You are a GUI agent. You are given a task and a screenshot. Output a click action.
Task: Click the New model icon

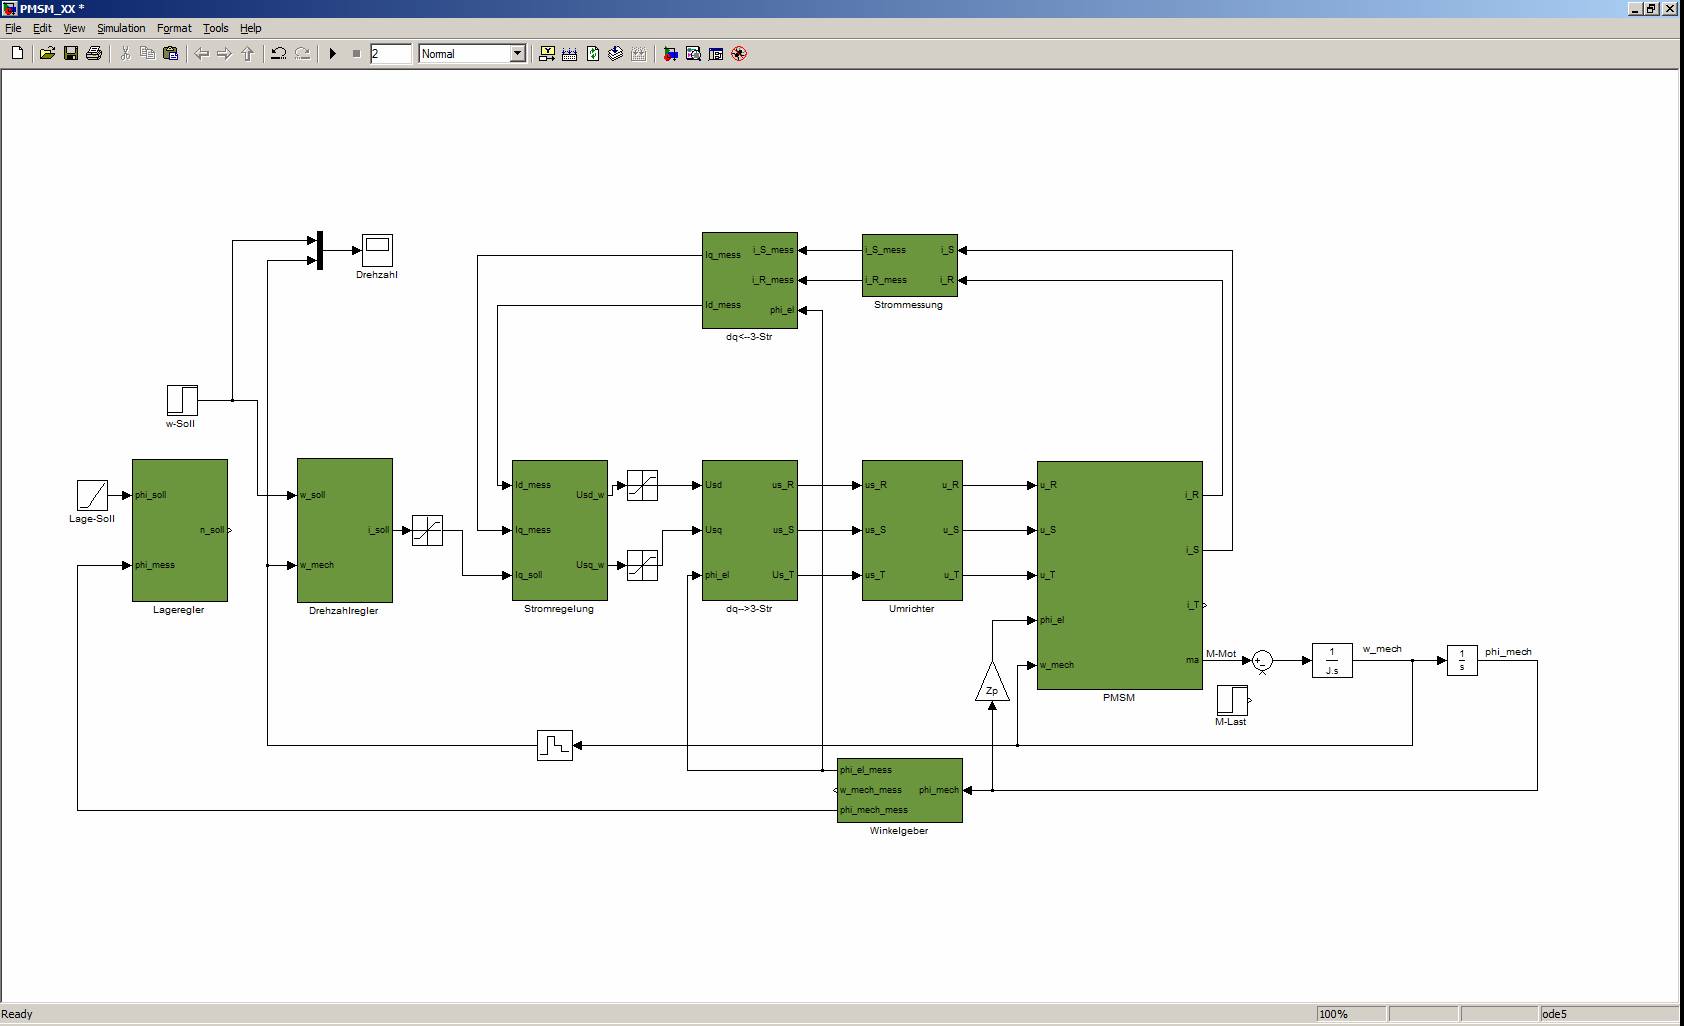17,54
